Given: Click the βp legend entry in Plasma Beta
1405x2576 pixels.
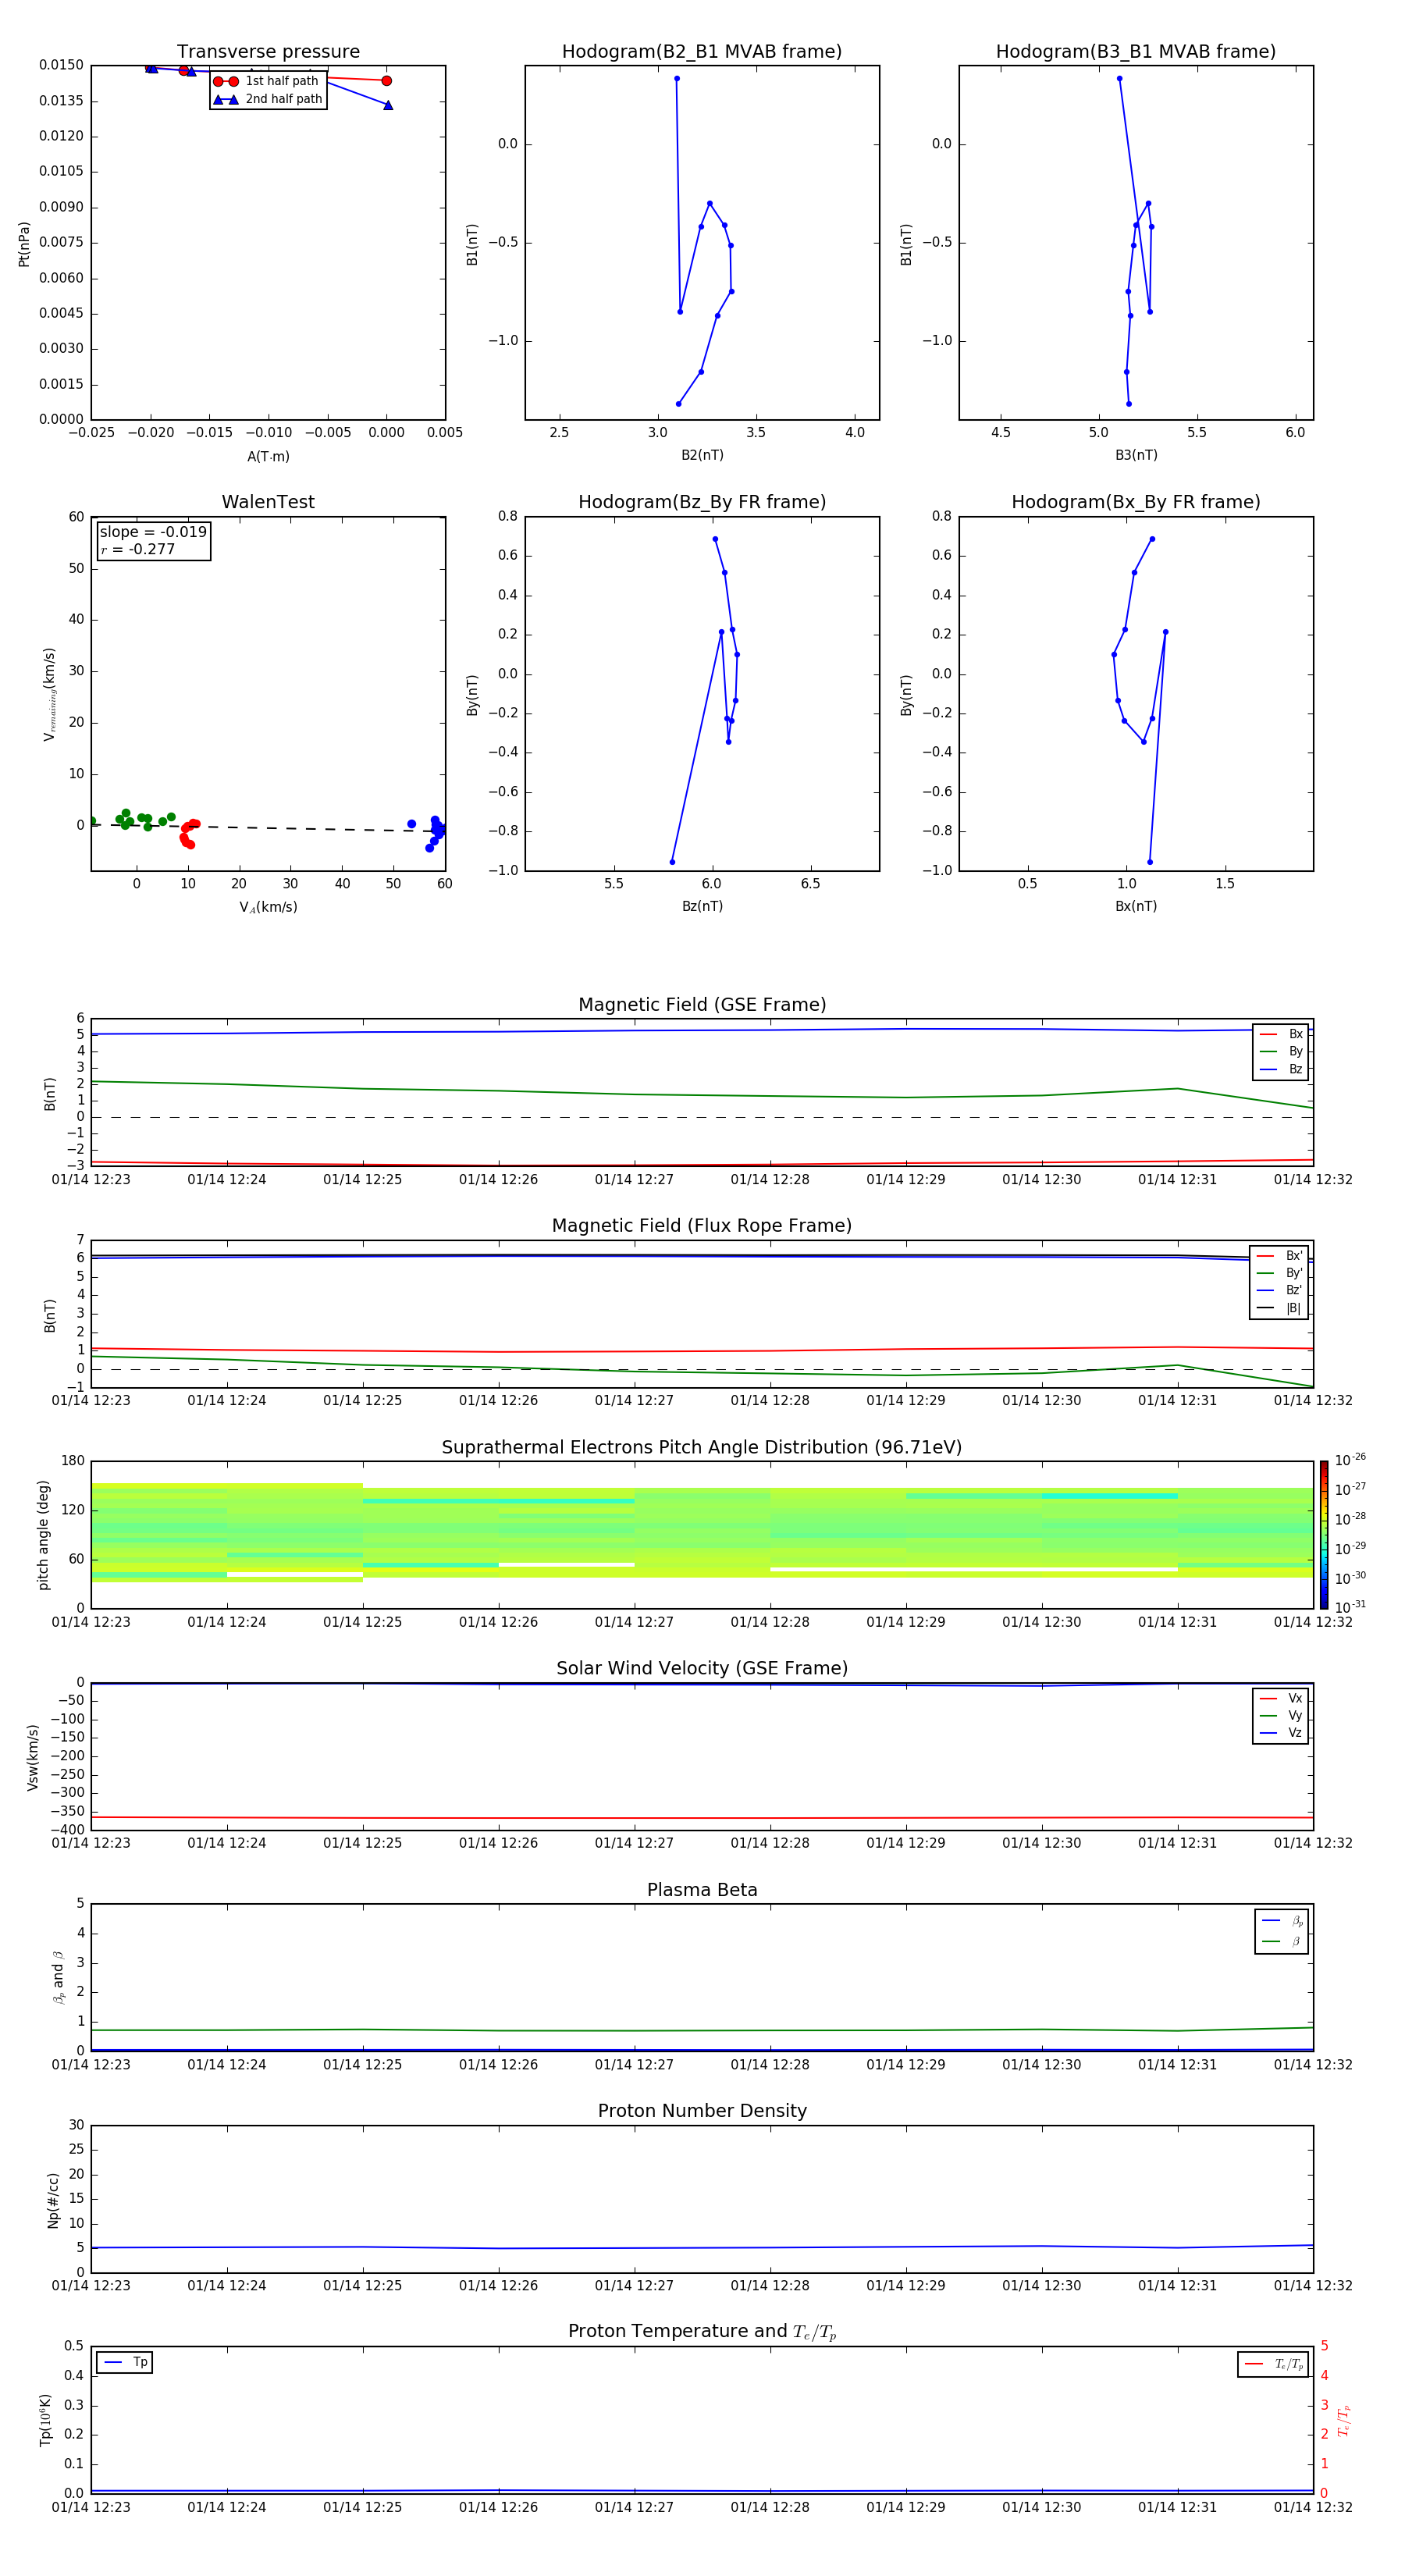Looking at the screenshot, I should 1282,1920.
